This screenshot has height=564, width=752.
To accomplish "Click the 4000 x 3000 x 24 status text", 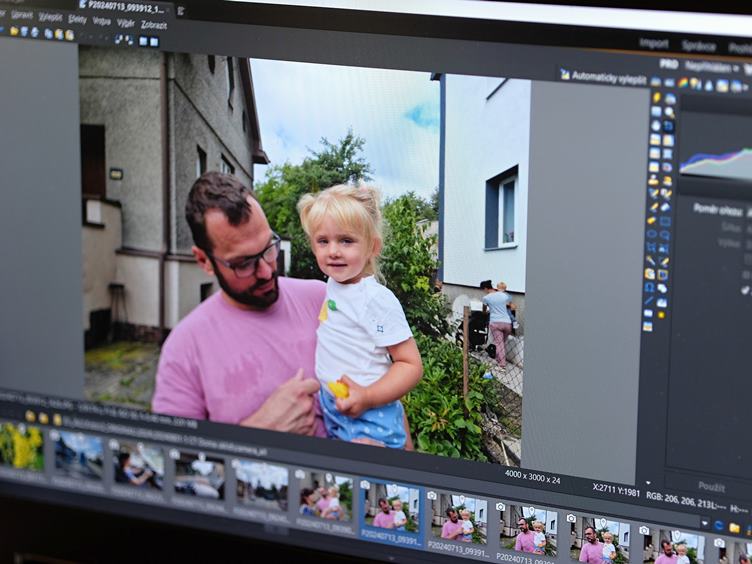I will [532, 477].
